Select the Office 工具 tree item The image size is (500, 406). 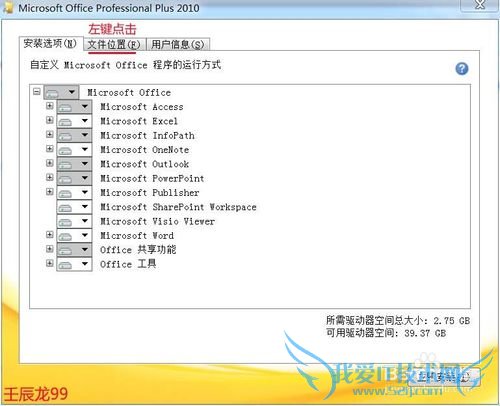pos(128,264)
